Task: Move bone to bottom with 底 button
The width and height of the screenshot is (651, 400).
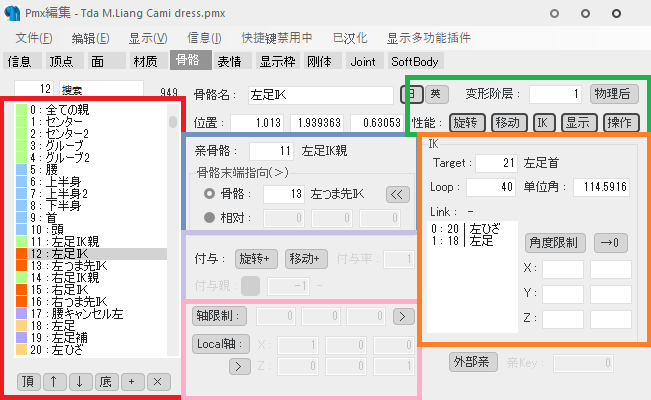Action: tap(106, 382)
